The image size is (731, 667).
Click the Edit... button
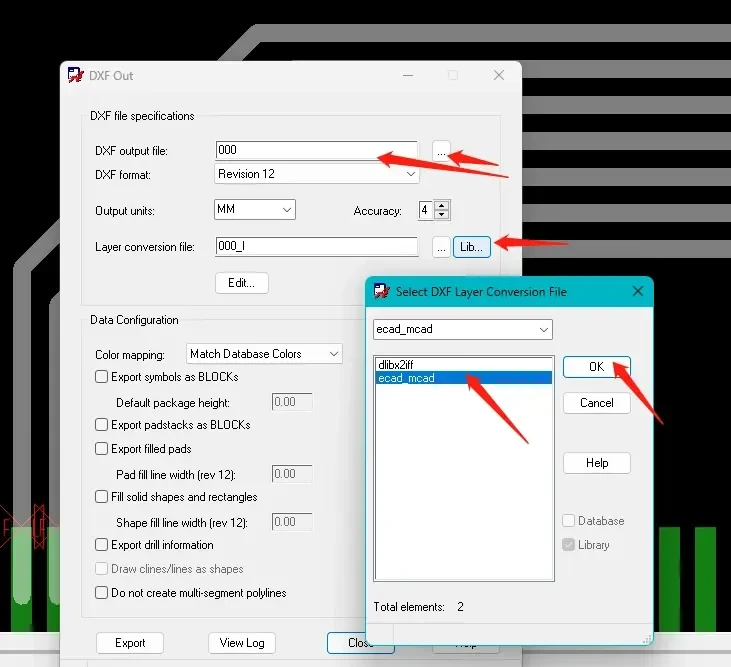click(x=241, y=282)
